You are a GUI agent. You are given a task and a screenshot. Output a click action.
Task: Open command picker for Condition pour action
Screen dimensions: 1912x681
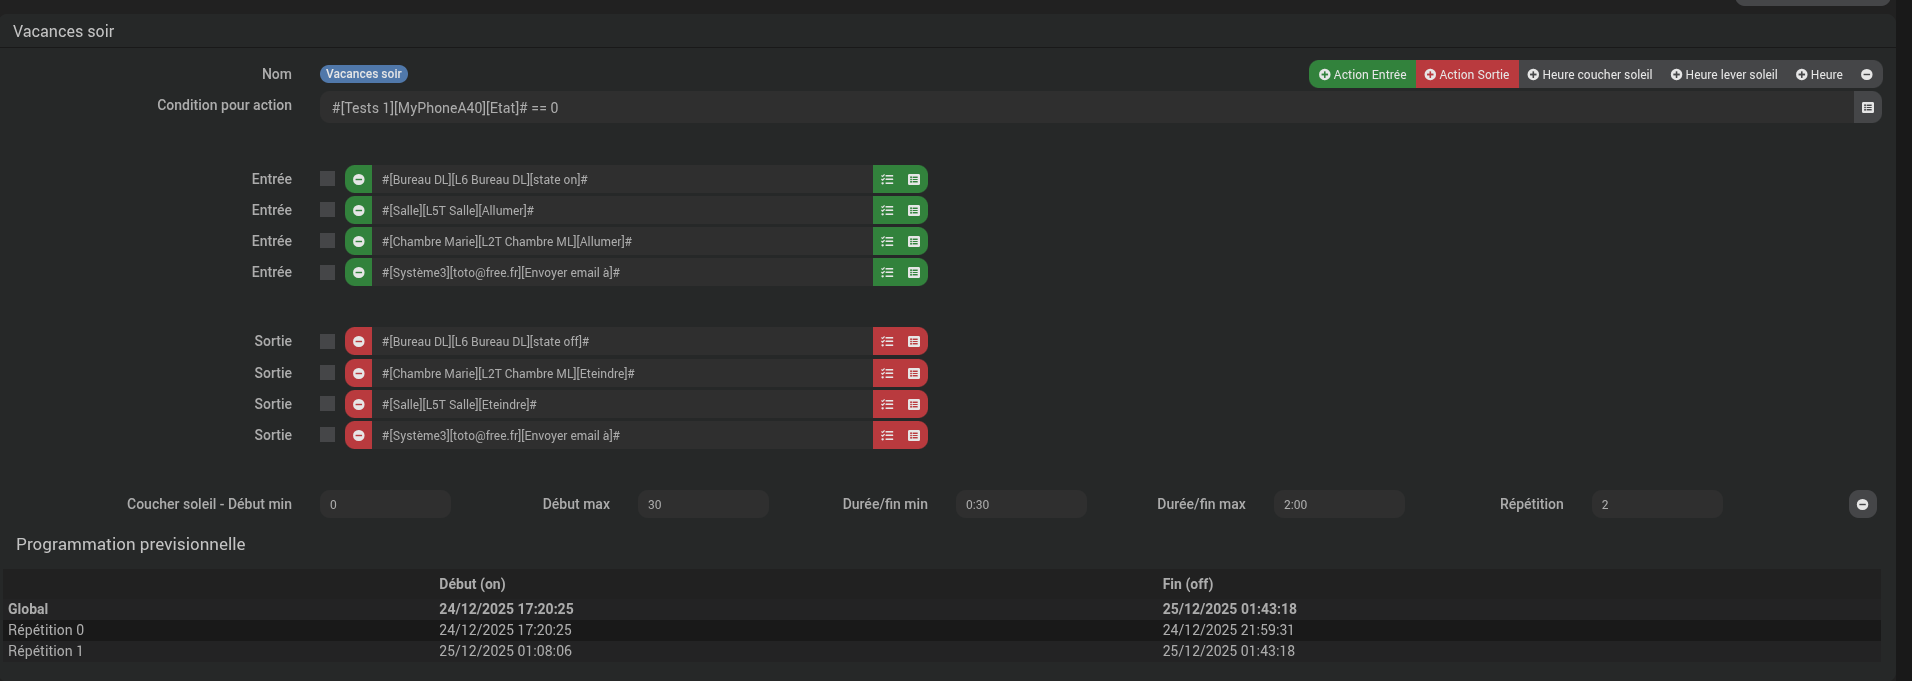coord(1868,107)
